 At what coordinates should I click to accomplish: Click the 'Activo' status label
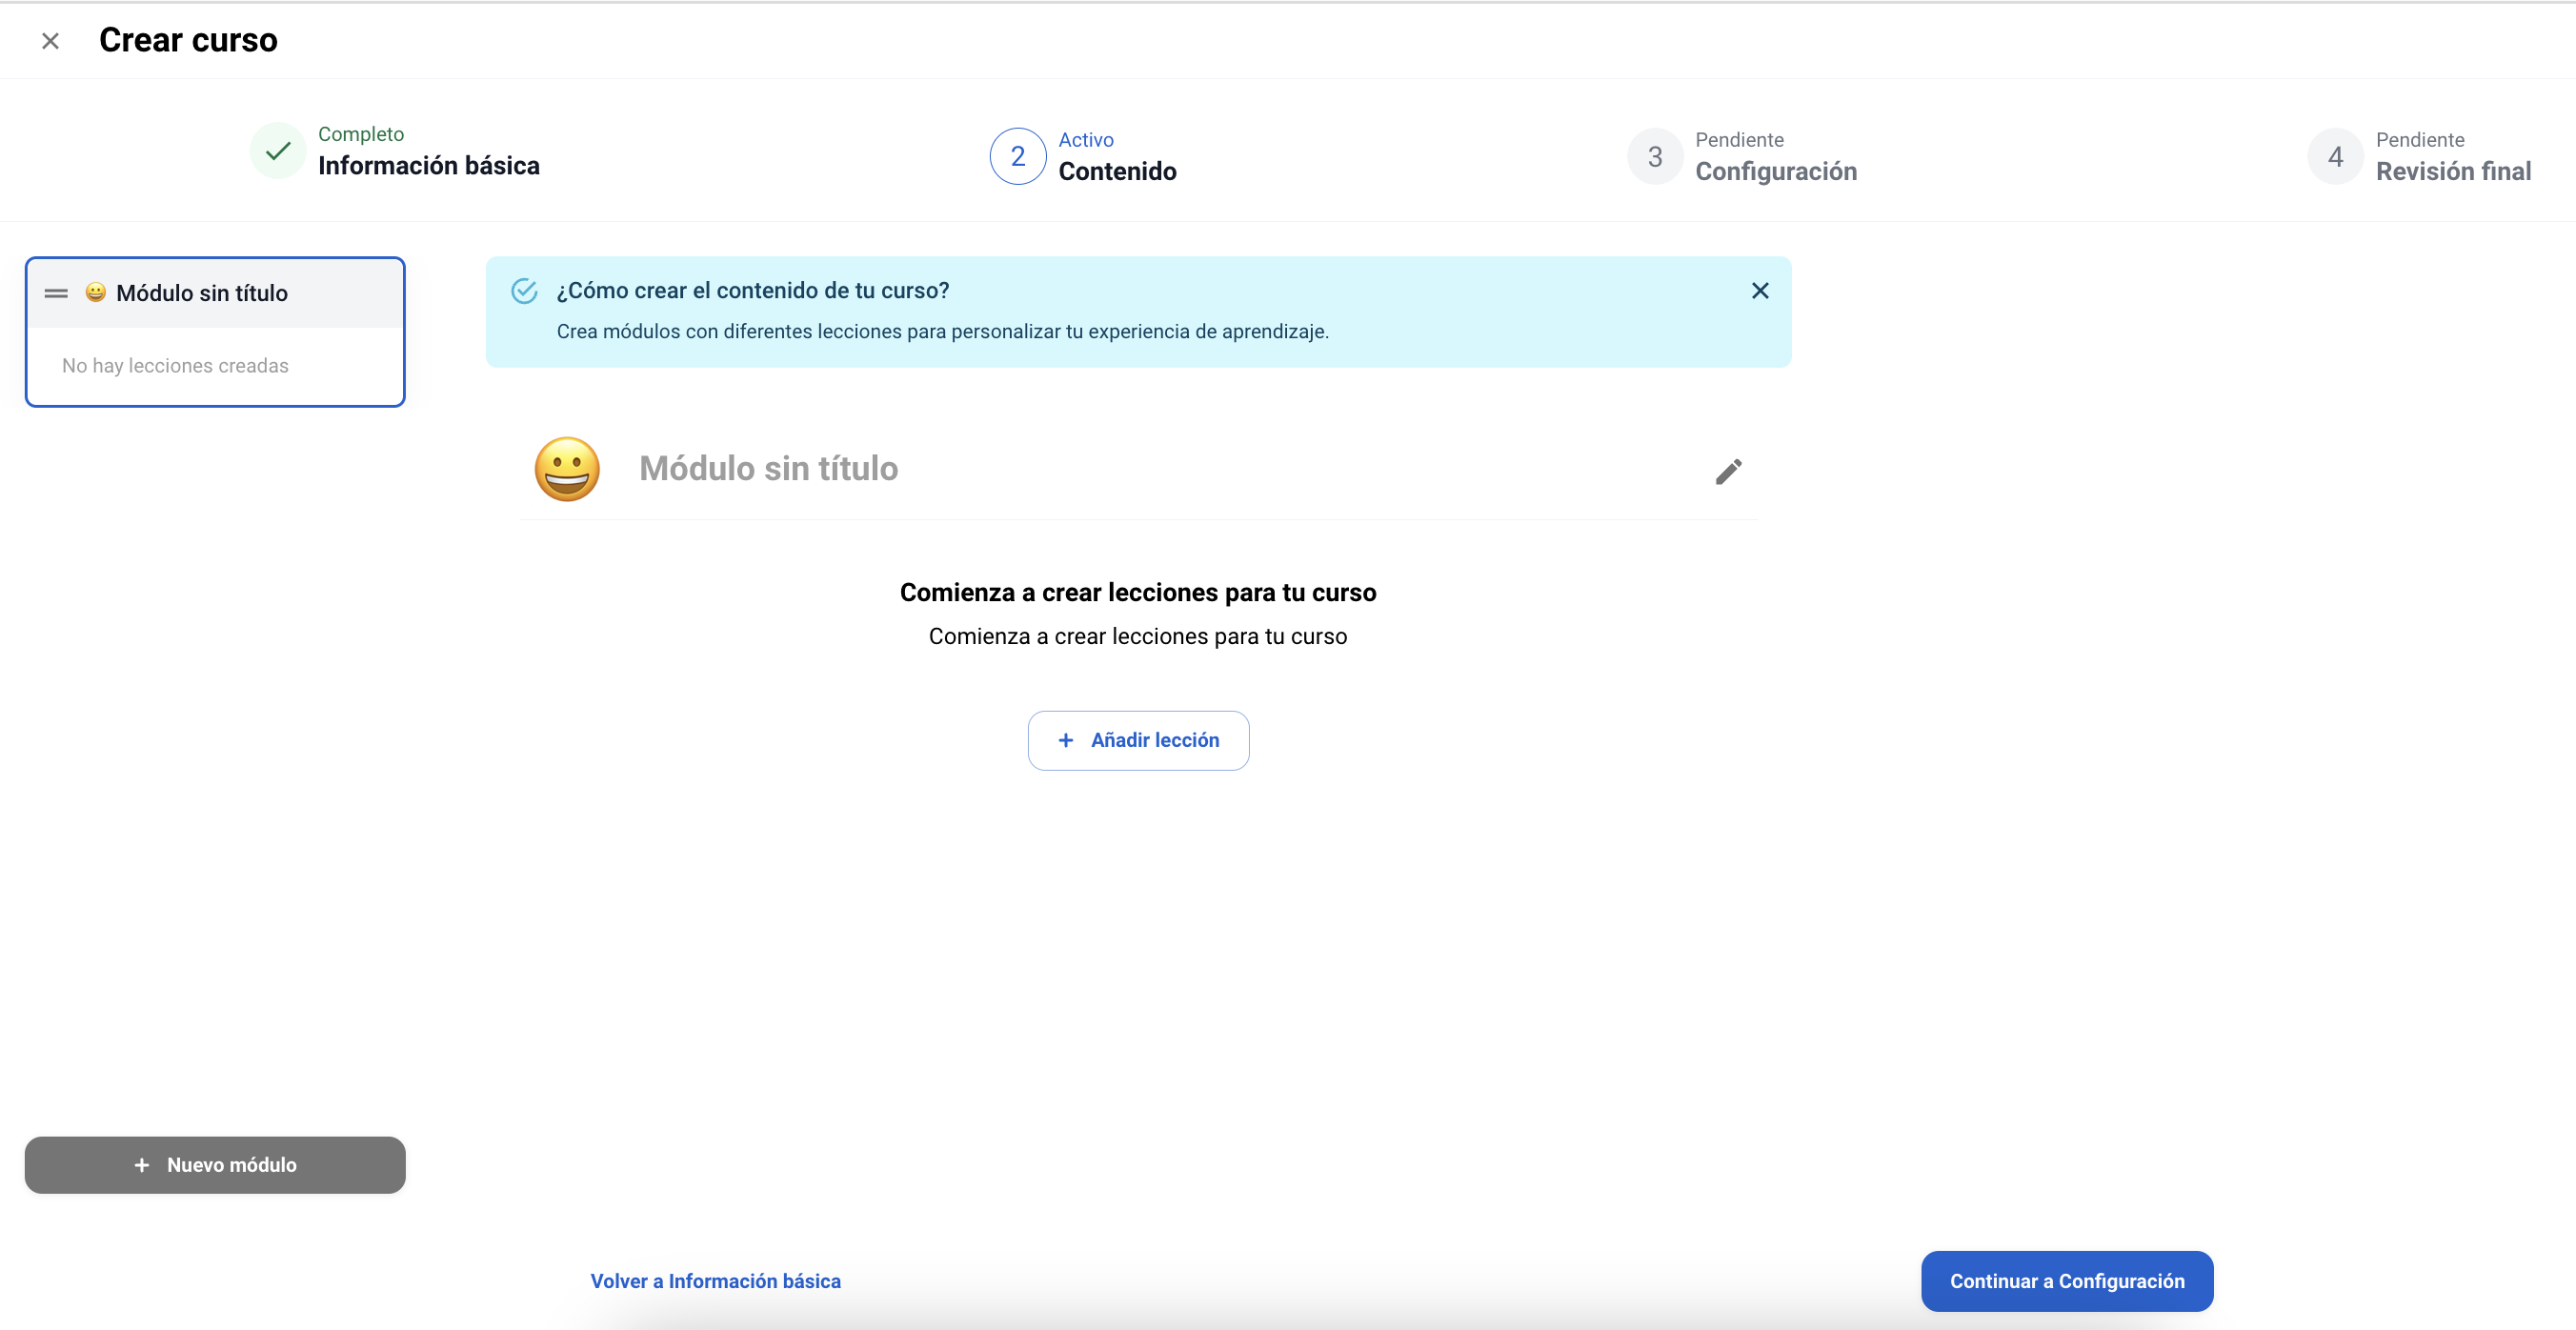pyautogui.click(x=1086, y=140)
